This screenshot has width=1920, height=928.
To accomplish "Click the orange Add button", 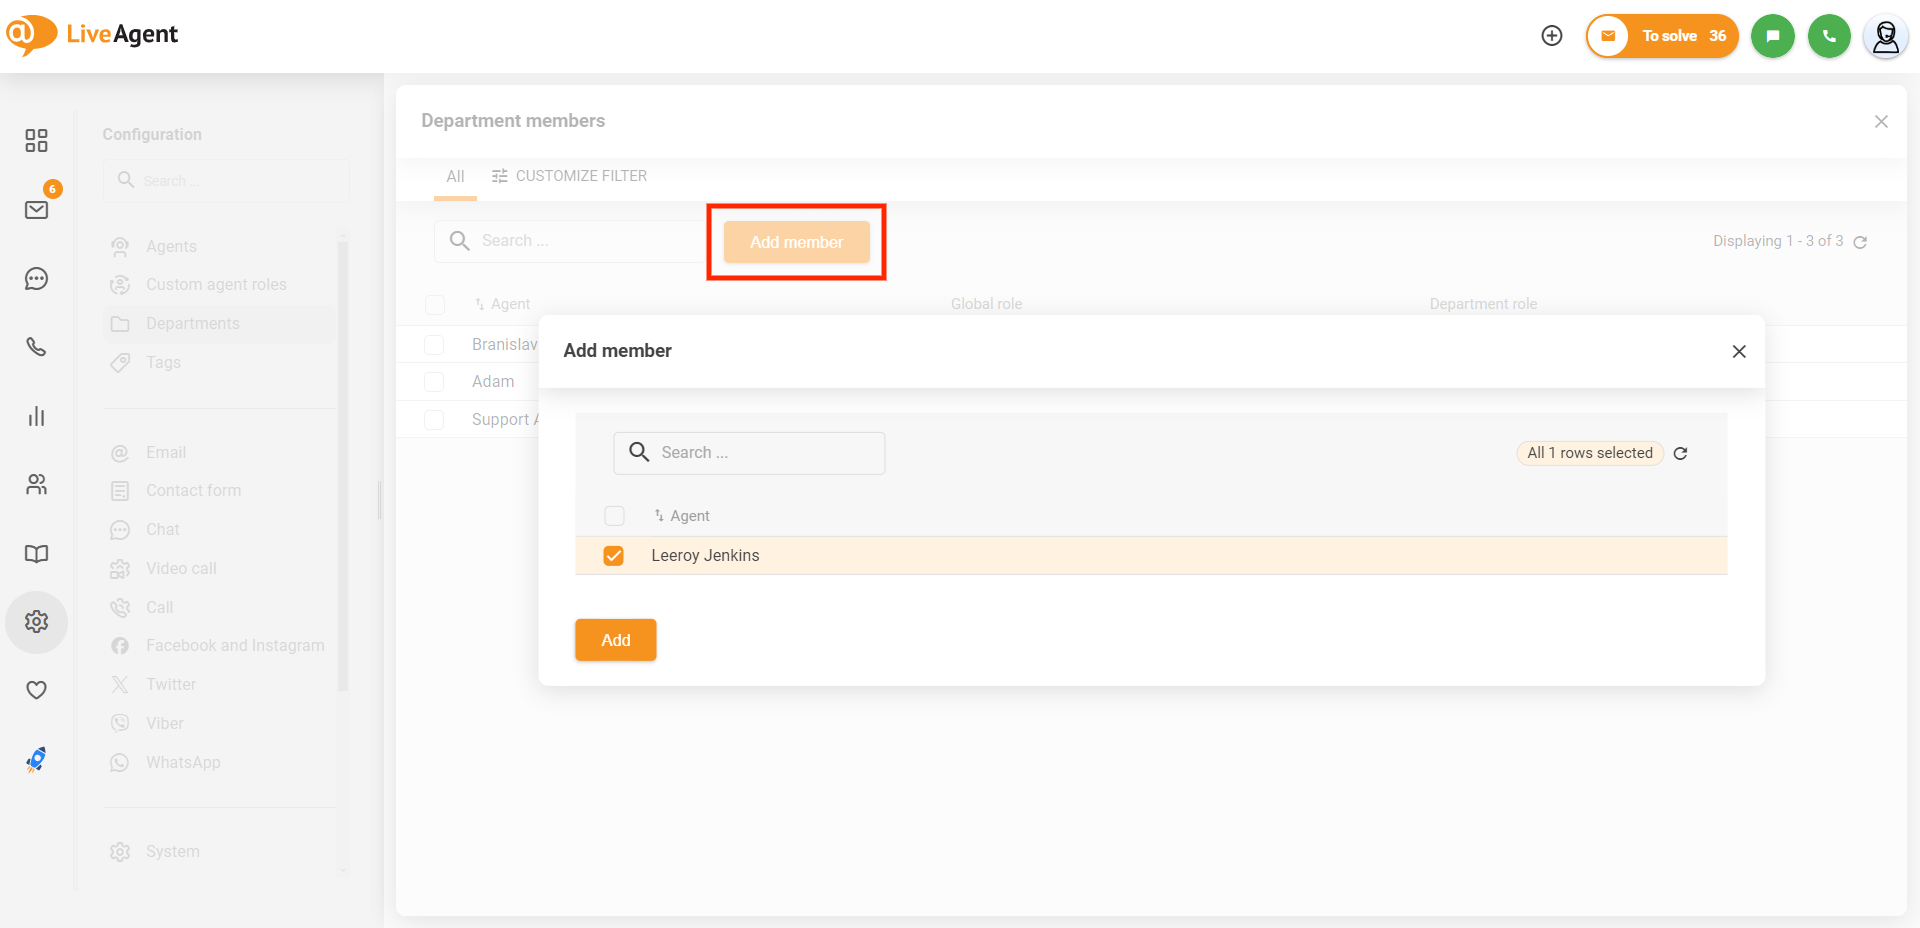I will point(615,640).
